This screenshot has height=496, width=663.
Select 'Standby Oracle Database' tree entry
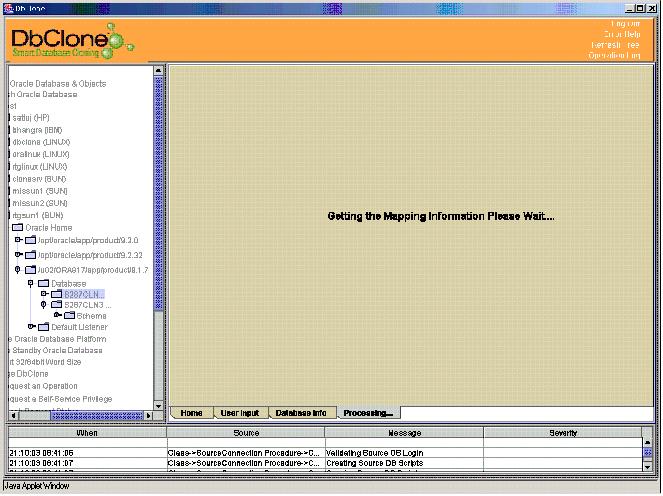(x=56, y=350)
